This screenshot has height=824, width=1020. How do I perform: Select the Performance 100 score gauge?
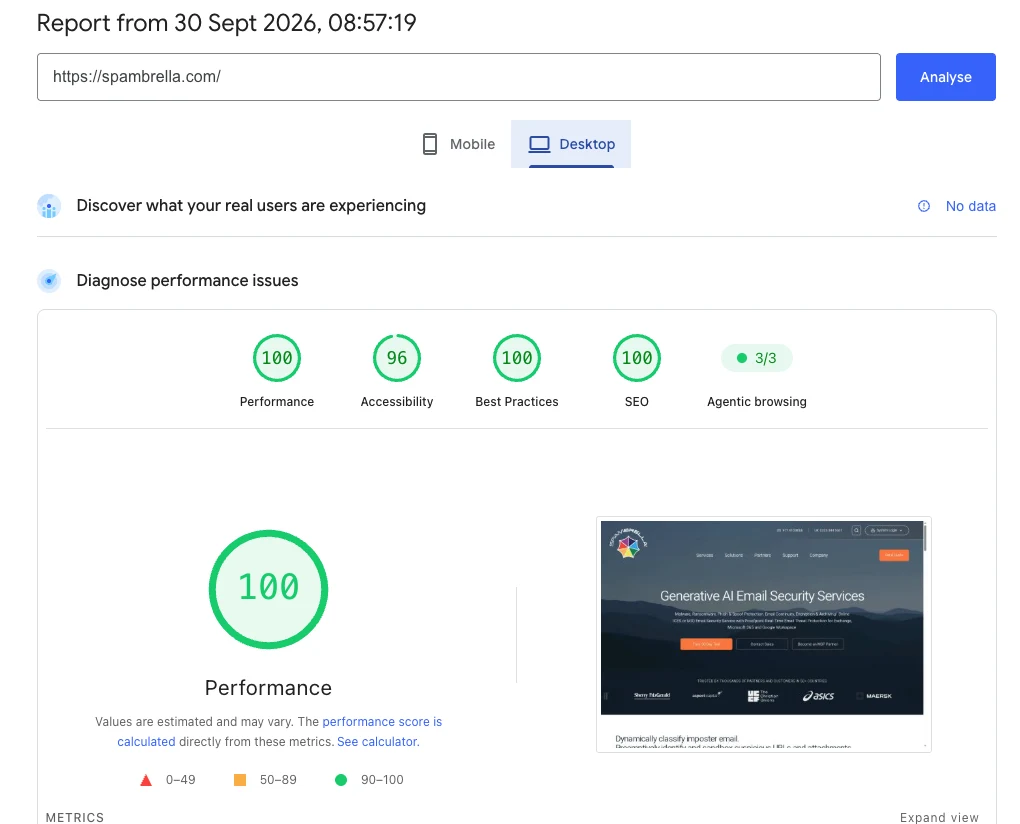pyautogui.click(x=277, y=358)
